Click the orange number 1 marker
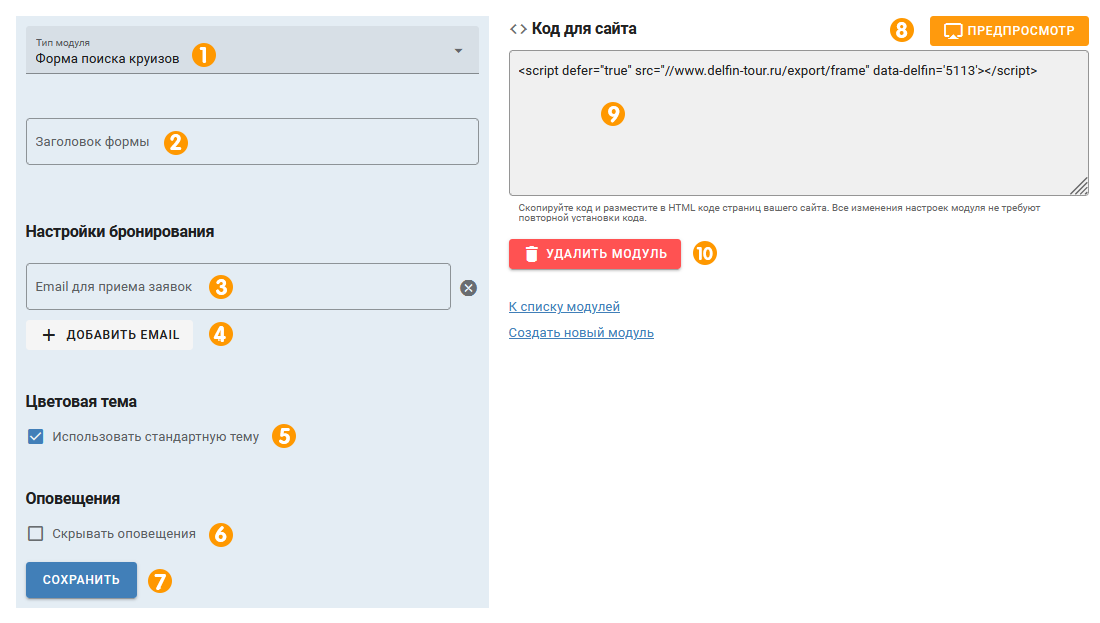The width and height of the screenshot is (1100, 623). (204, 55)
